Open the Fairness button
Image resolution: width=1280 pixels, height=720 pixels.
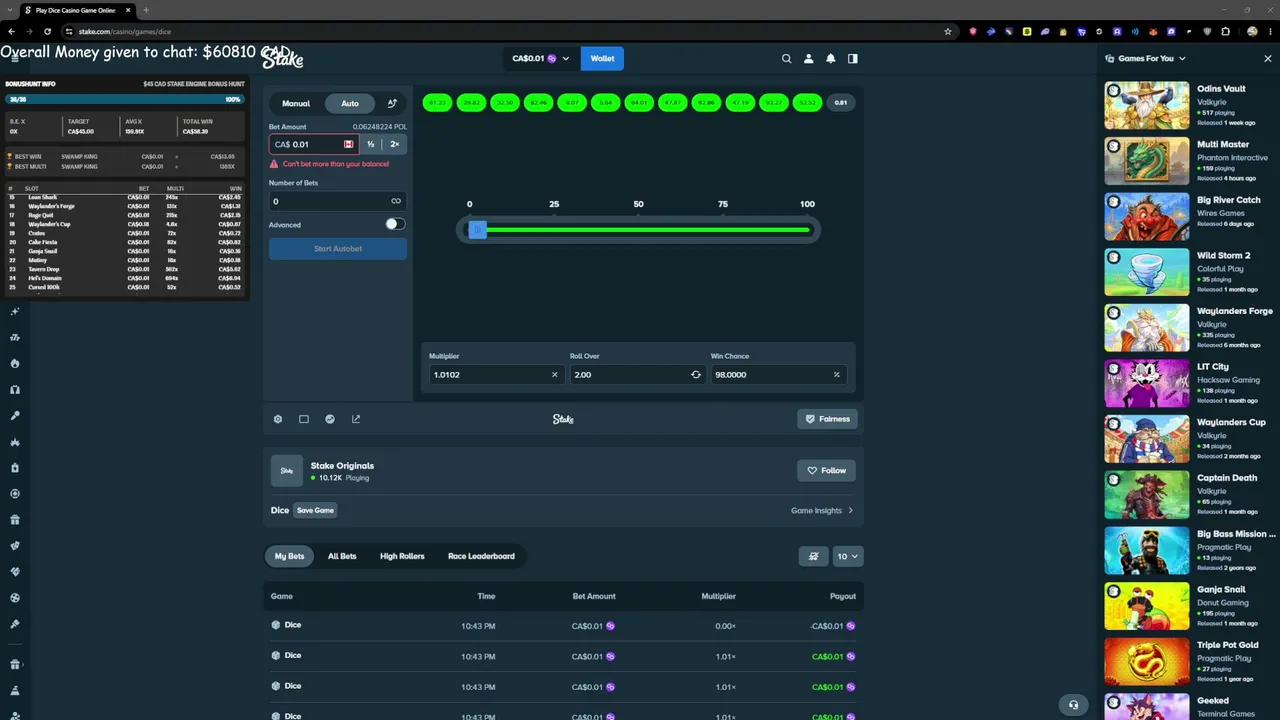(x=827, y=419)
